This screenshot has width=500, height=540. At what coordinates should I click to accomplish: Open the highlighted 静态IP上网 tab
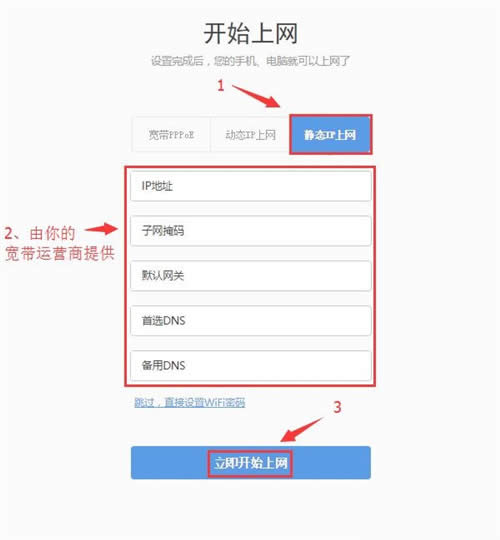[x=331, y=135]
